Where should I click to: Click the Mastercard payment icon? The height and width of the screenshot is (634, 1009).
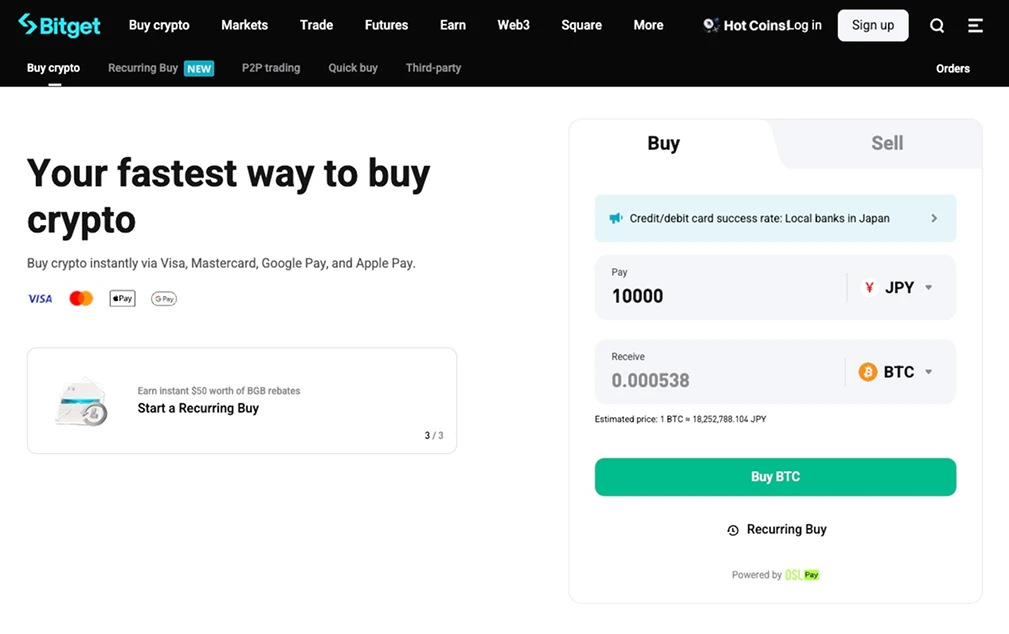pyautogui.click(x=81, y=299)
